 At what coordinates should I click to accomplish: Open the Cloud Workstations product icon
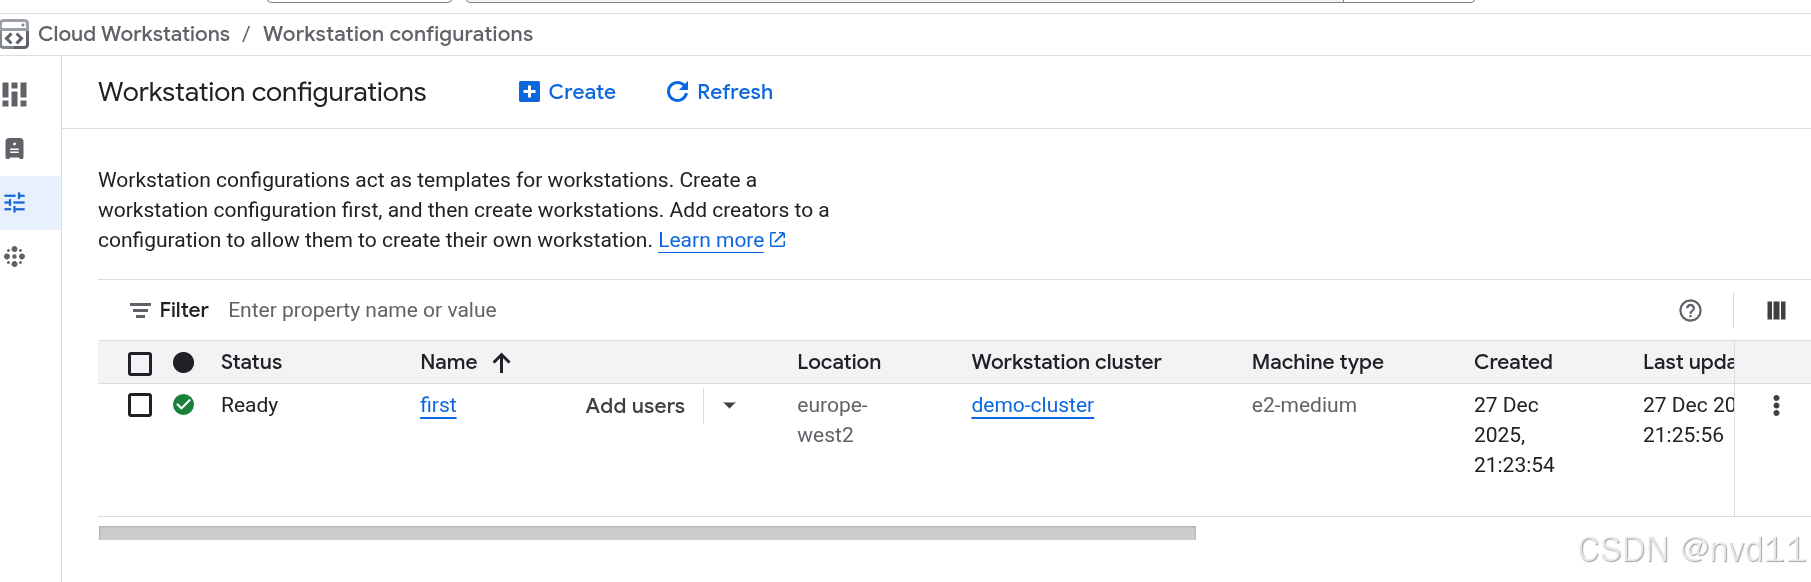click(x=14, y=36)
